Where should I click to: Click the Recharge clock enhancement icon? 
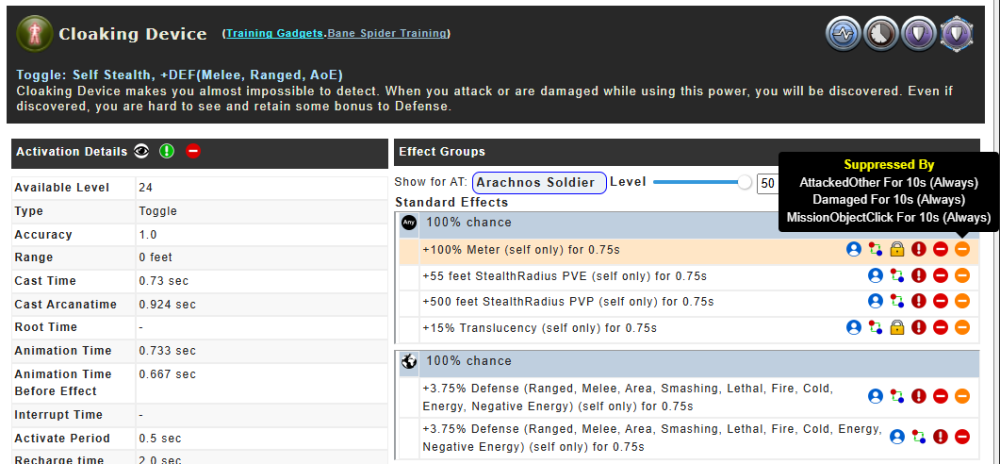coord(882,33)
